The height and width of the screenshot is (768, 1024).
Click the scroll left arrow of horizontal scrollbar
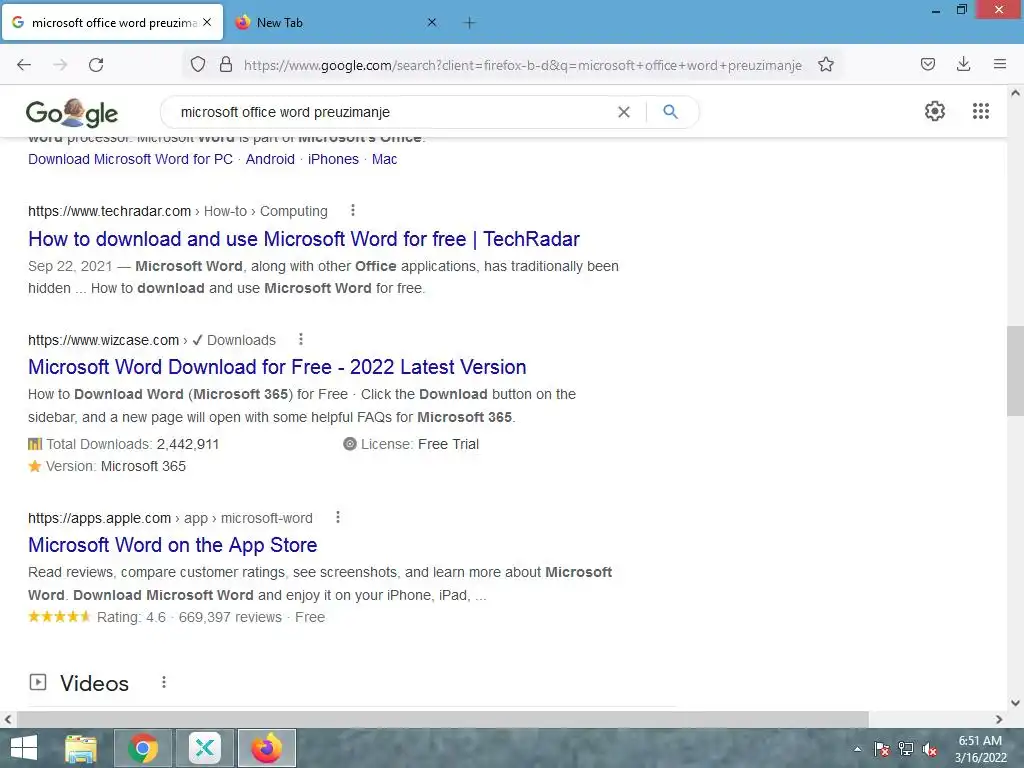[8, 719]
